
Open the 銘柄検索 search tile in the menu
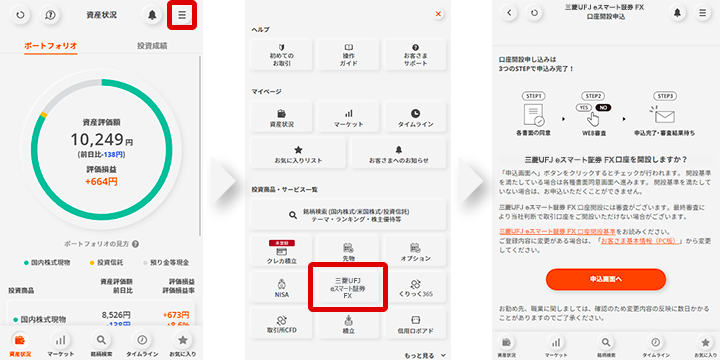pyautogui.click(x=349, y=214)
